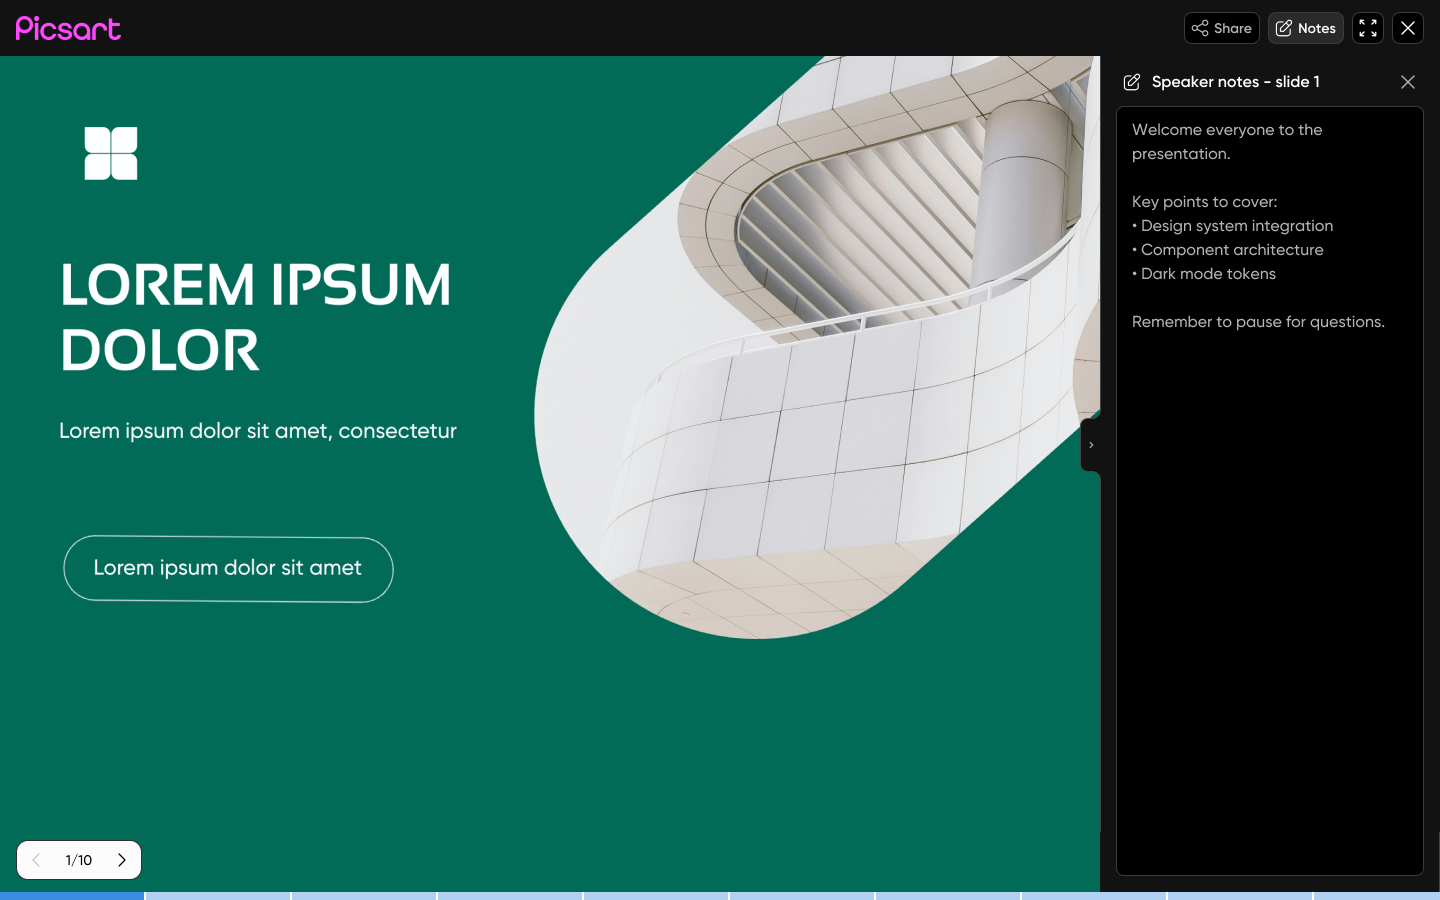Select the third progress bar segment

point(364,895)
